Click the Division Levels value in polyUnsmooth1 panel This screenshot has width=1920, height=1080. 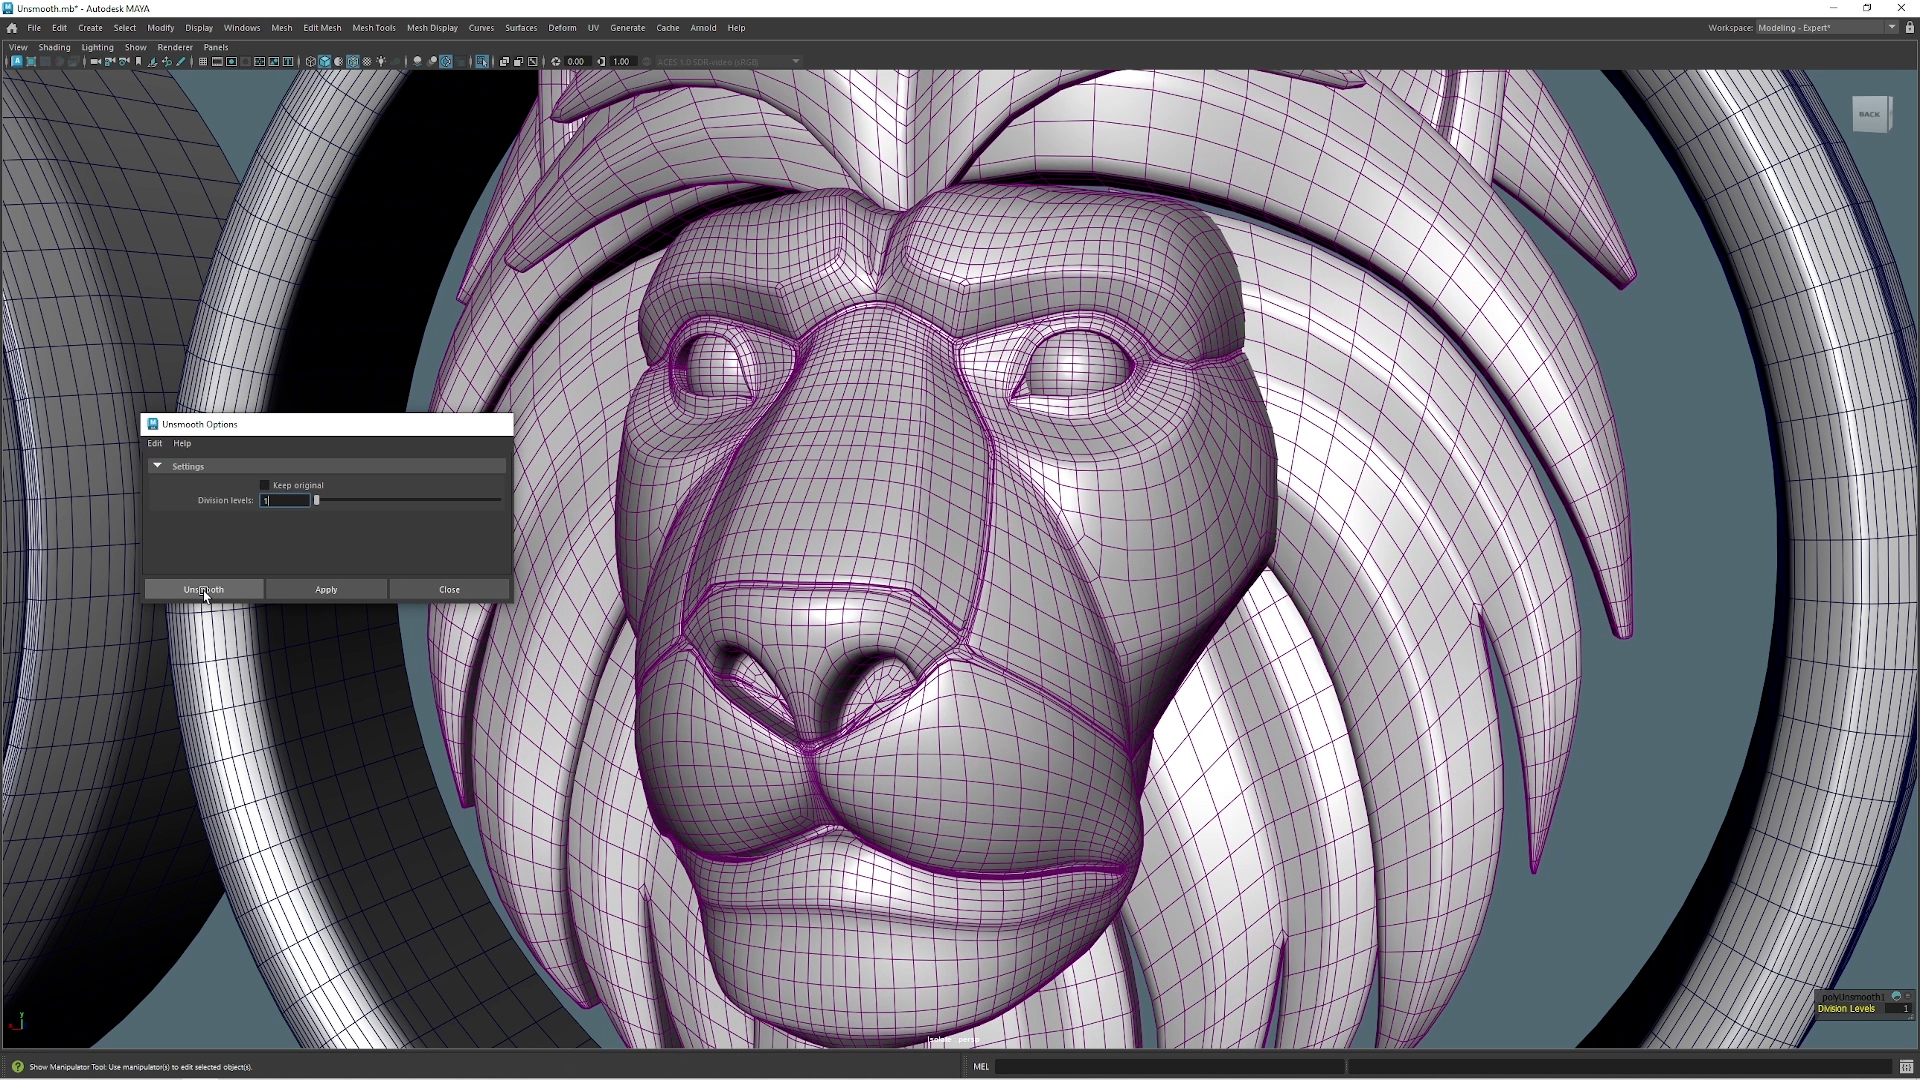click(x=1898, y=1009)
